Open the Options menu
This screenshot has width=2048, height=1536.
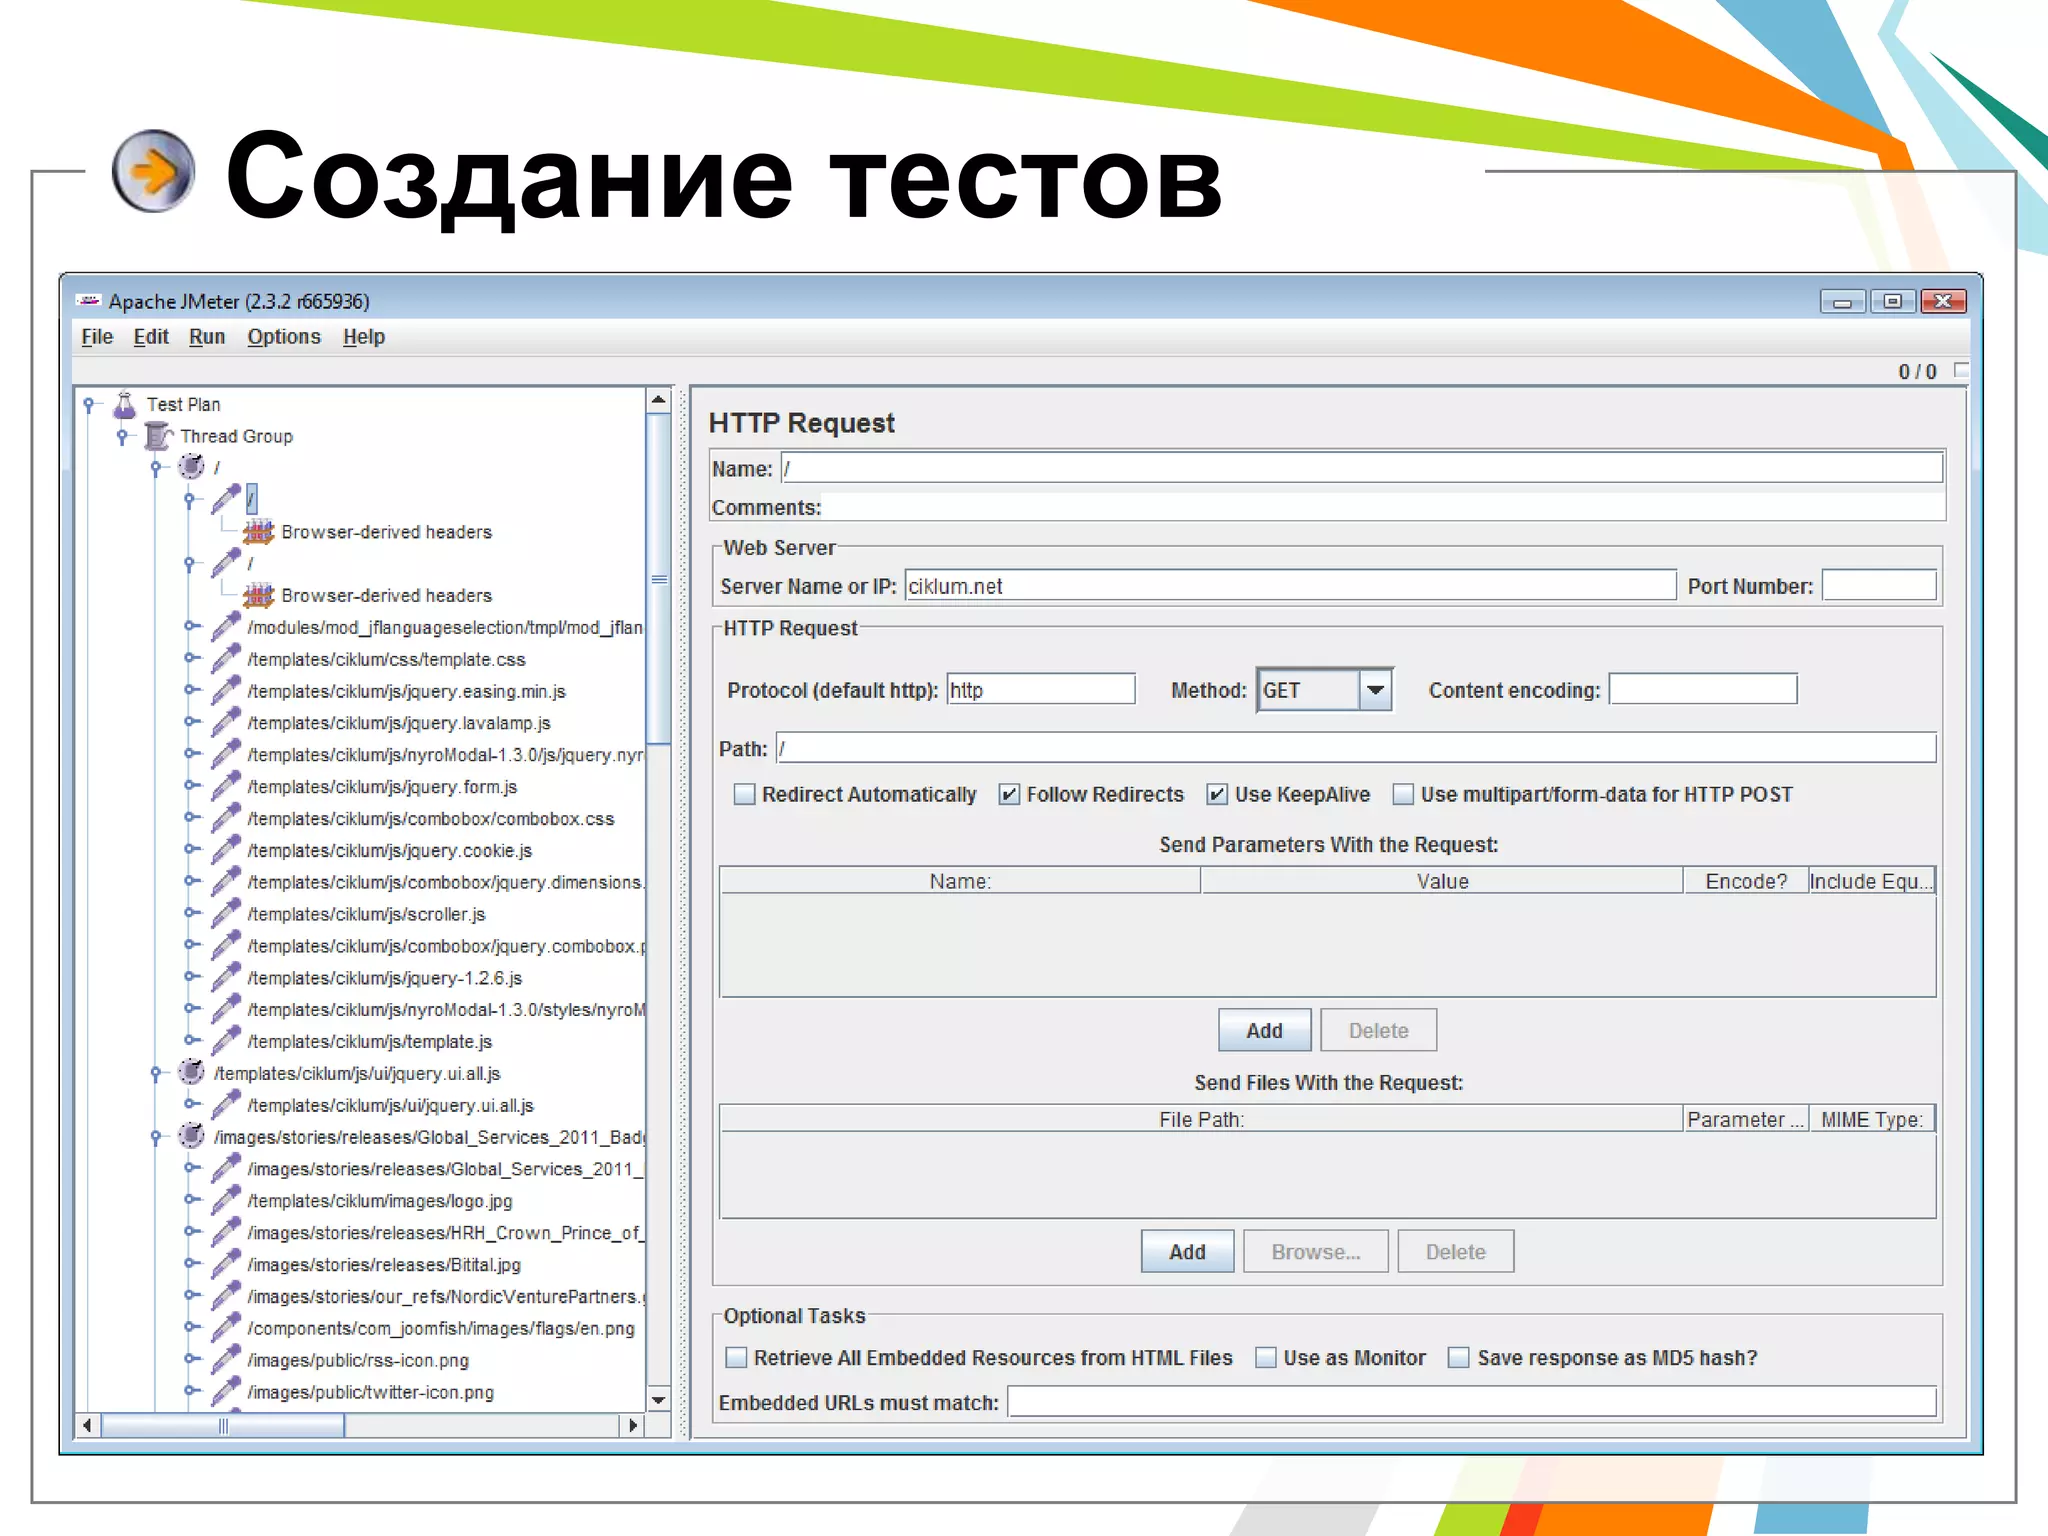click(284, 337)
